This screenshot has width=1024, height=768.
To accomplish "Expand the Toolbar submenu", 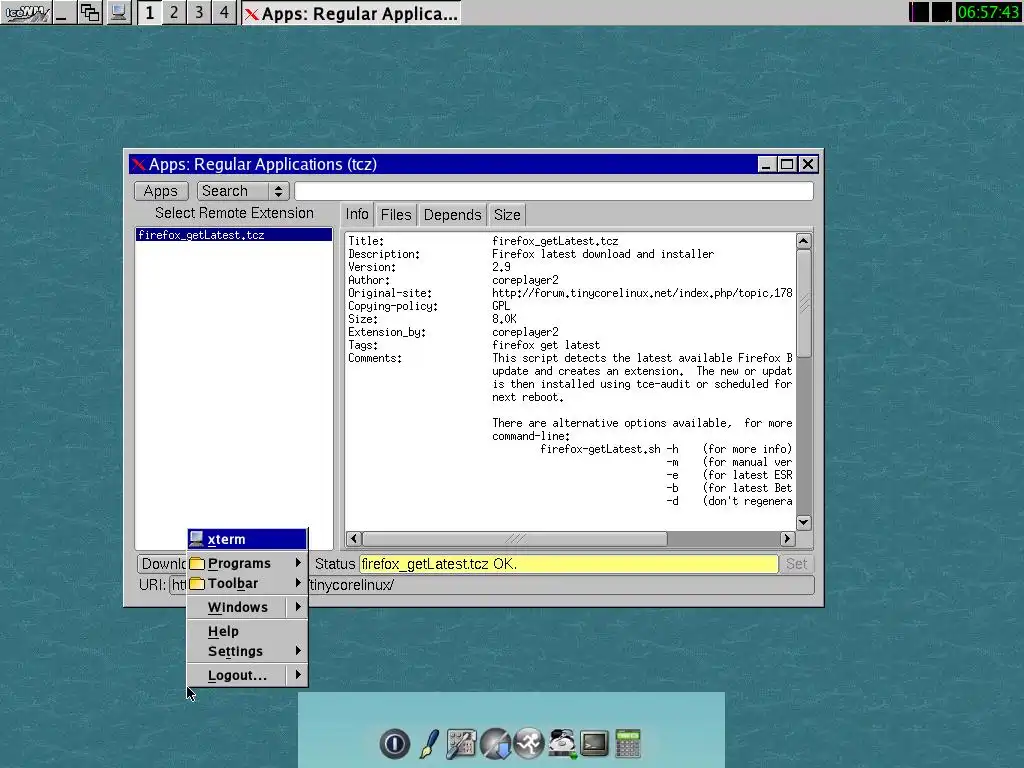I will (247, 583).
